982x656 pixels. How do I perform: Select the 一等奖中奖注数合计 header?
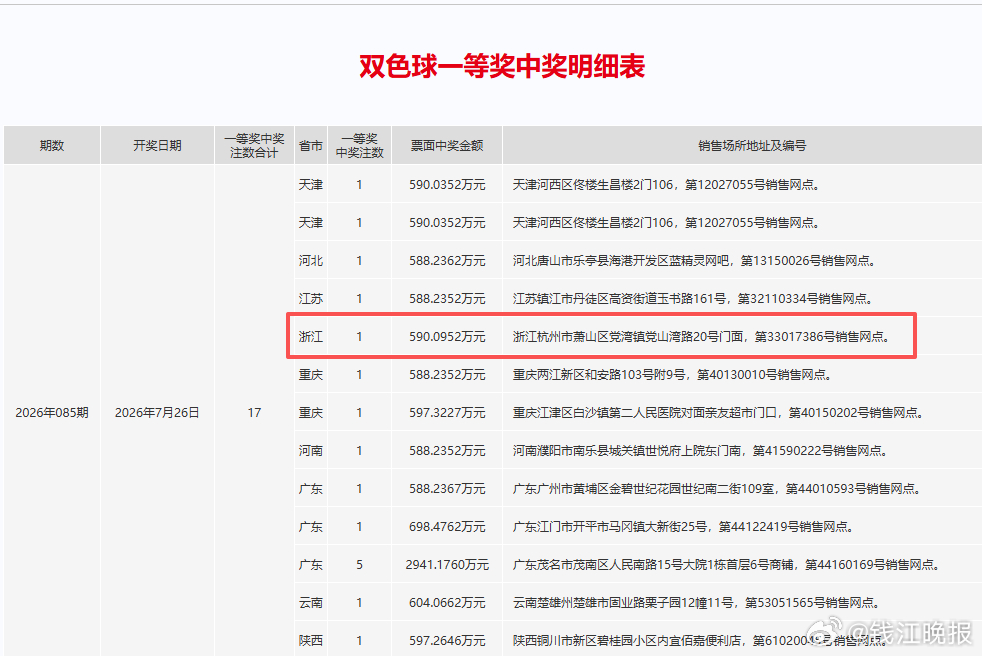254,145
